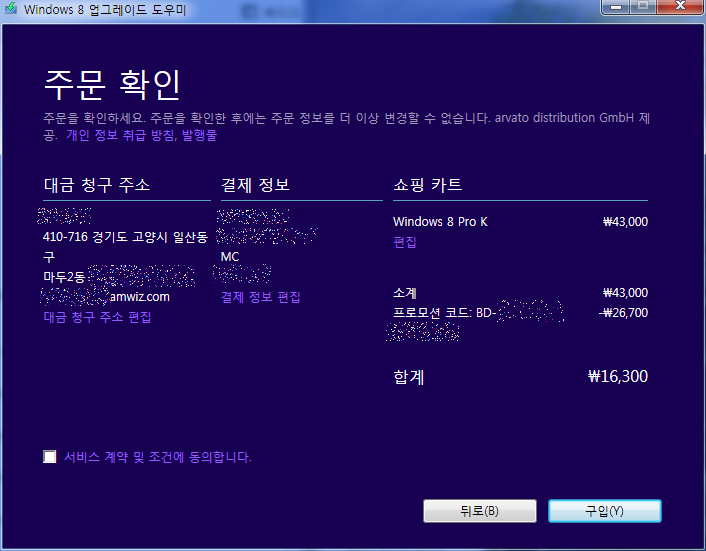
Task: Click the 주문 확인 page heading
Action: tap(111, 84)
